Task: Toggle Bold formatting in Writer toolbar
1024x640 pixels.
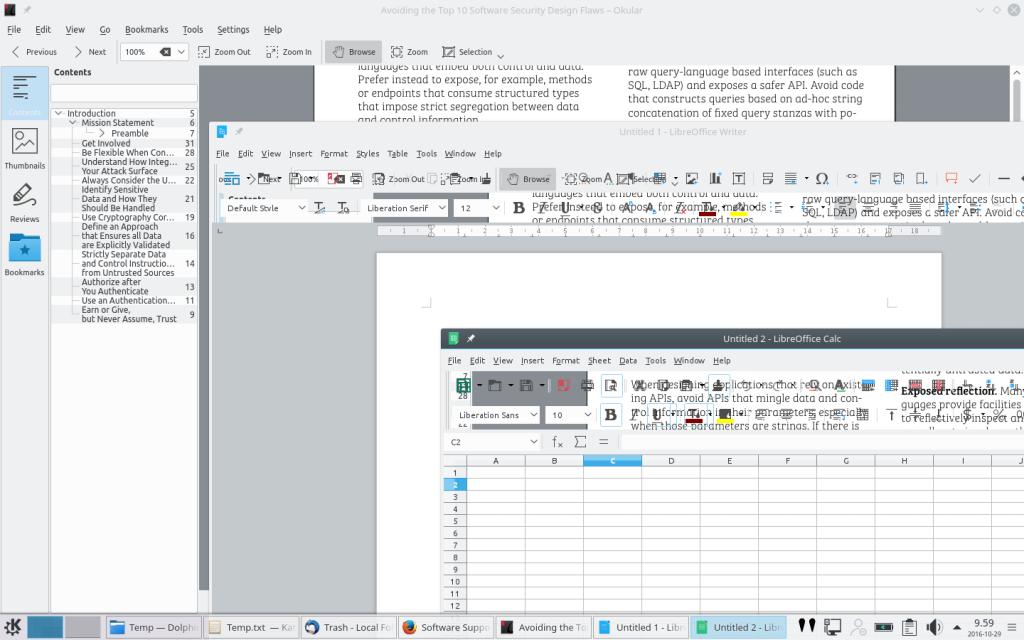Action: tap(519, 208)
